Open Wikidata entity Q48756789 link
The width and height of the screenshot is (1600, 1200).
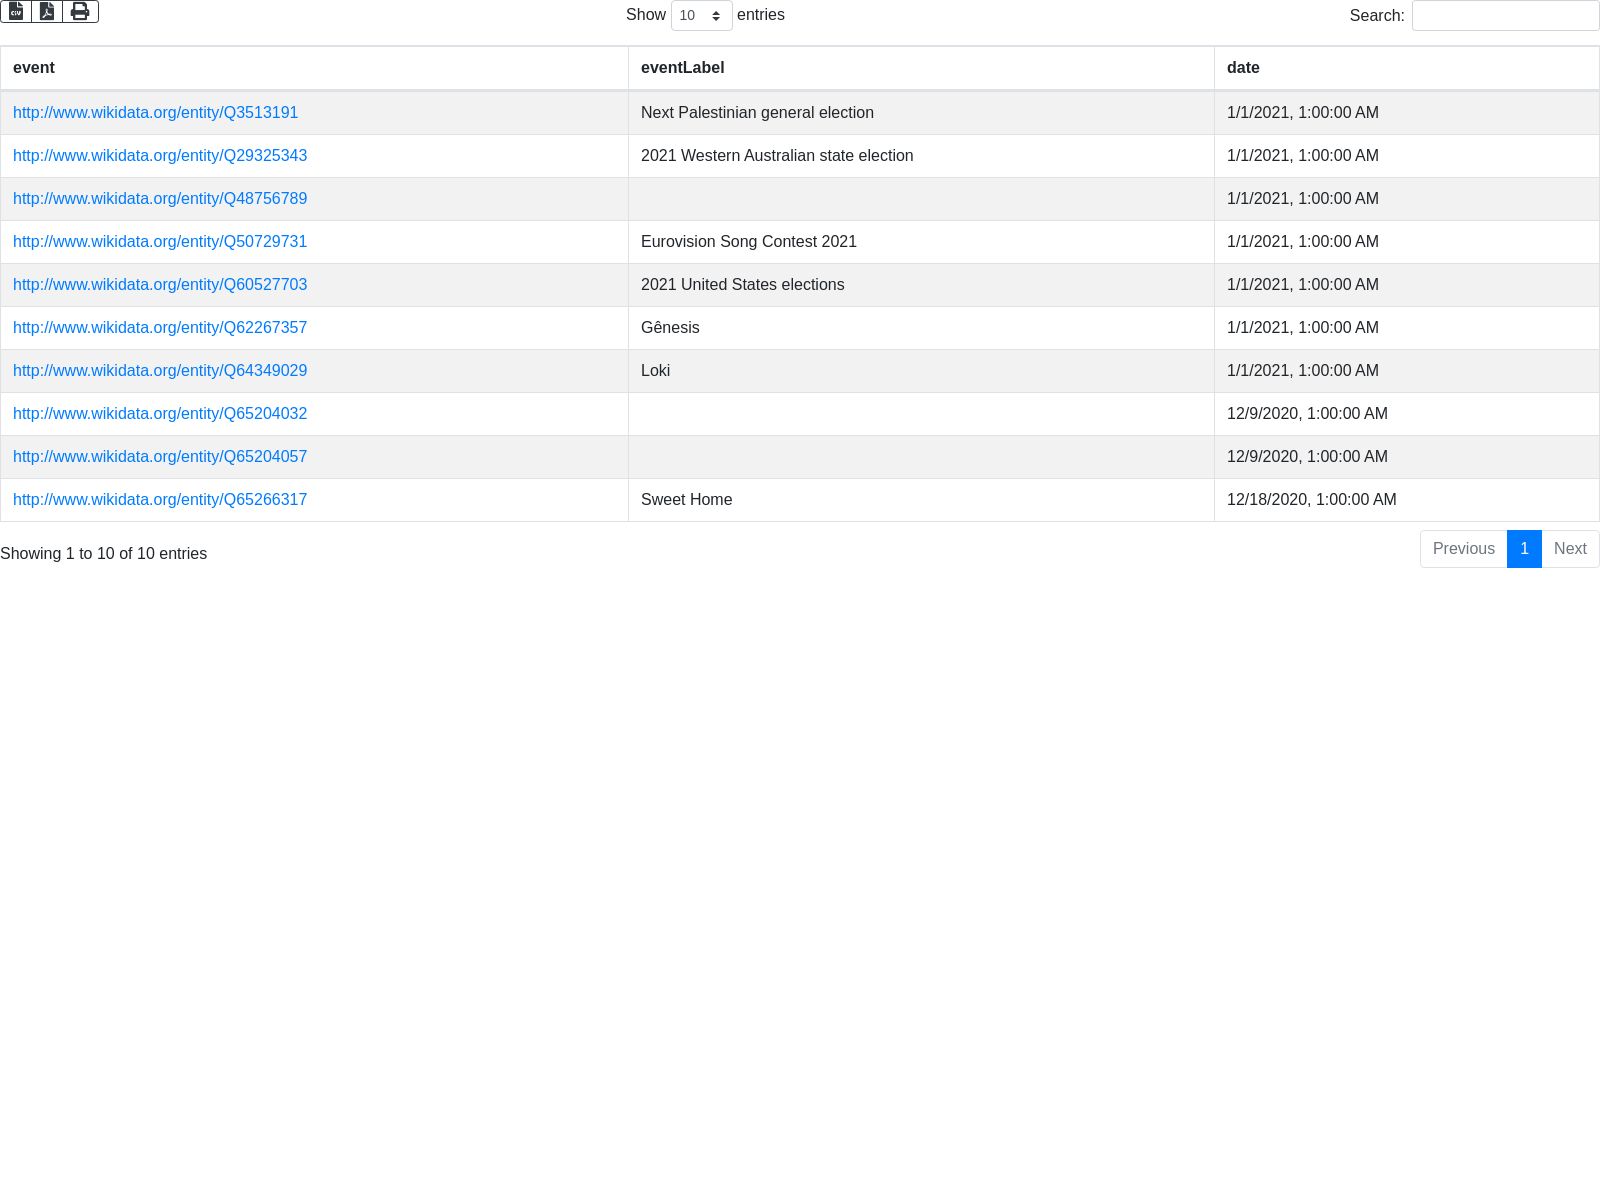(x=160, y=199)
